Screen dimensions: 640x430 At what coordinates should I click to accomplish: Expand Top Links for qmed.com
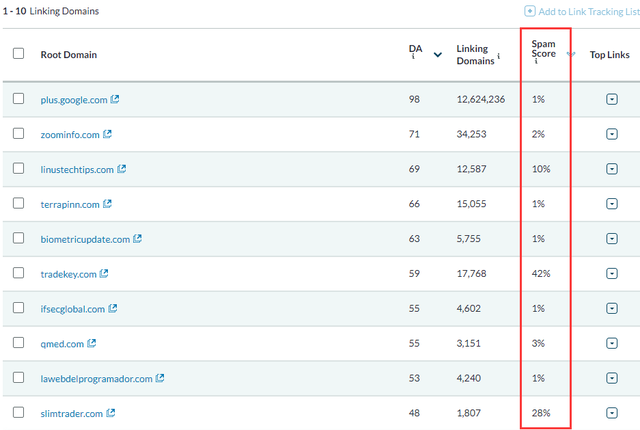(x=612, y=343)
